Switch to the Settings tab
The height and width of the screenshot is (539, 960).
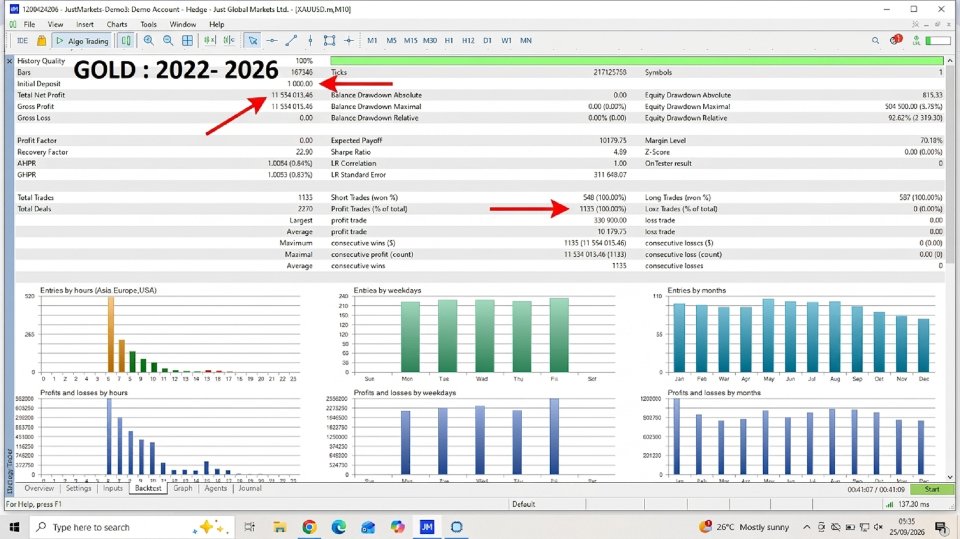click(x=78, y=488)
